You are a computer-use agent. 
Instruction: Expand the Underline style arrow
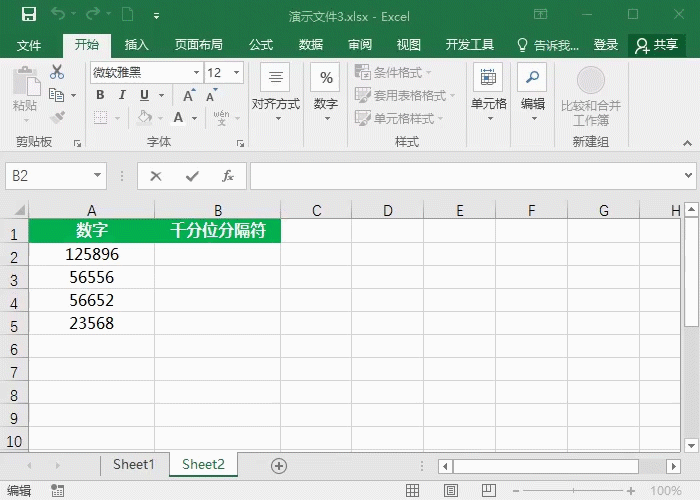point(162,95)
